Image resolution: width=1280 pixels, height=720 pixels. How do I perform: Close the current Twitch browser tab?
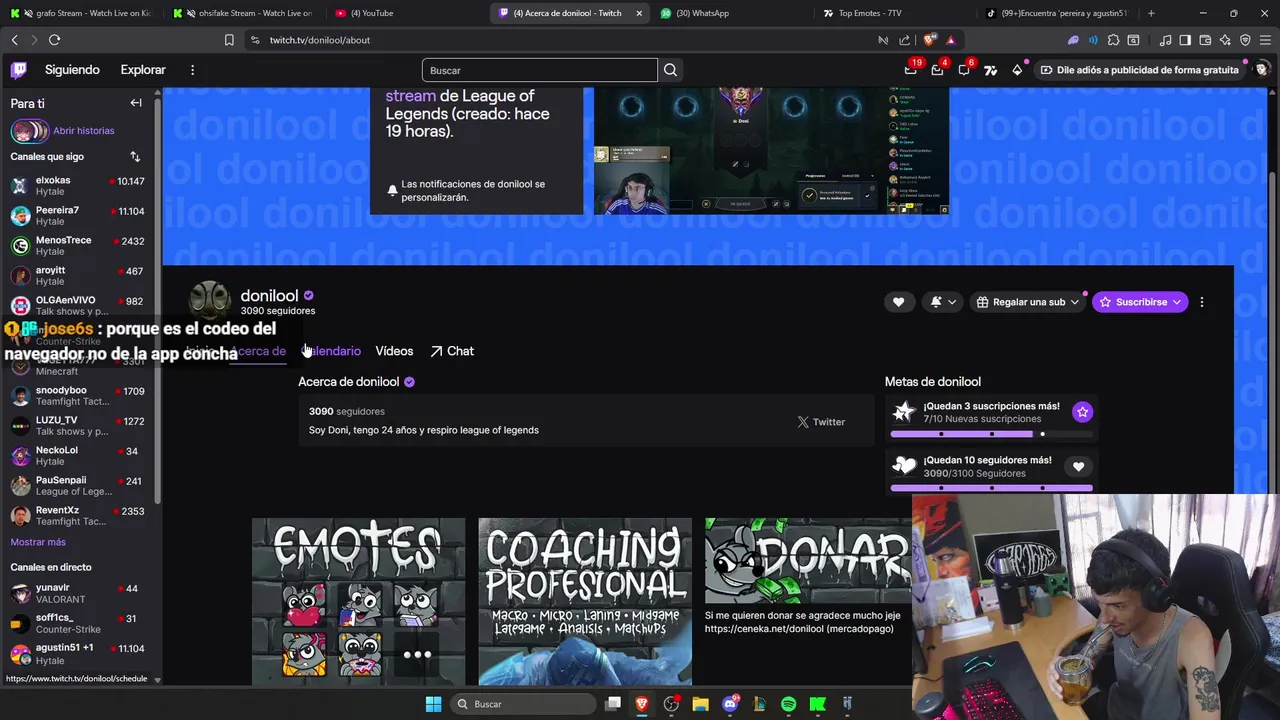639,13
